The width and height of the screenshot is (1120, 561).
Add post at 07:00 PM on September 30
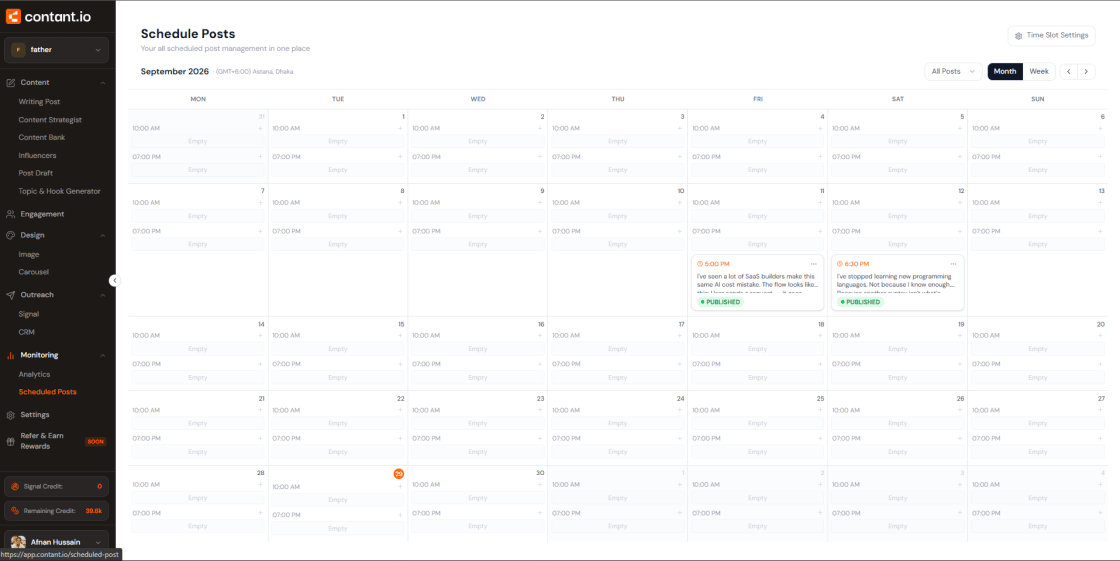(540, 513)
